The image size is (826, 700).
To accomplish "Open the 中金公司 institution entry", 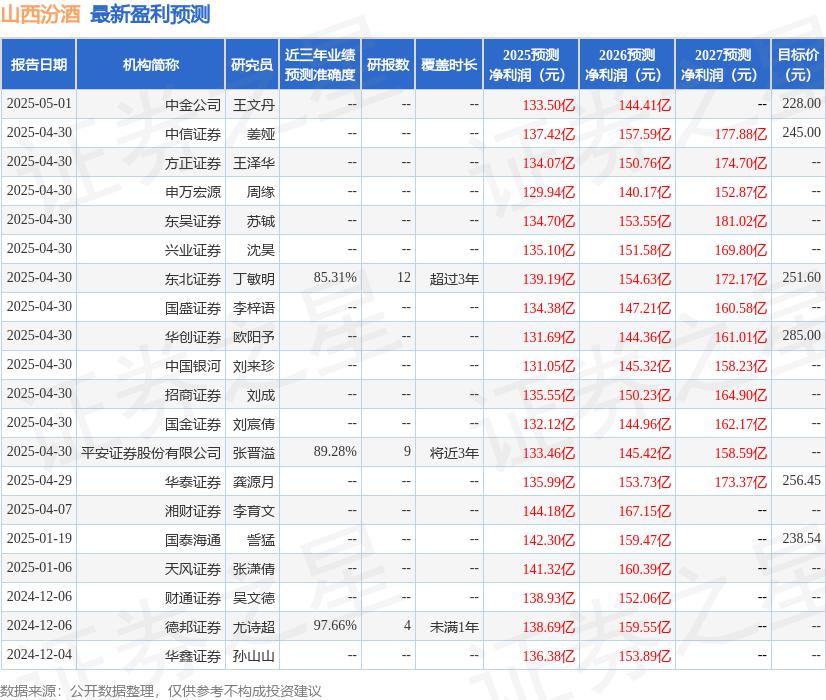I will (193, 104).
